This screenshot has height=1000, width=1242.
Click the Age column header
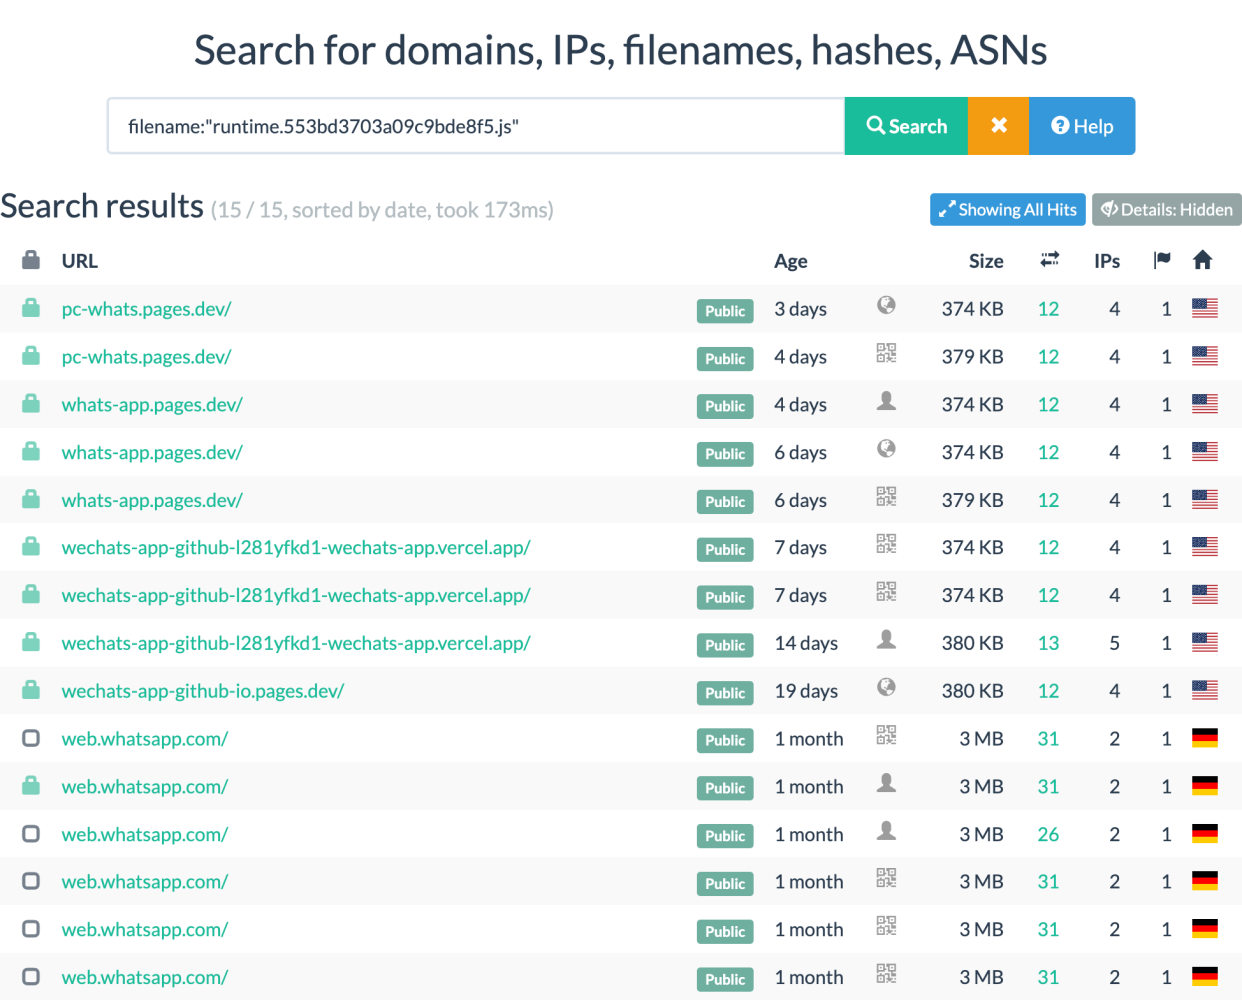[791, 261]
